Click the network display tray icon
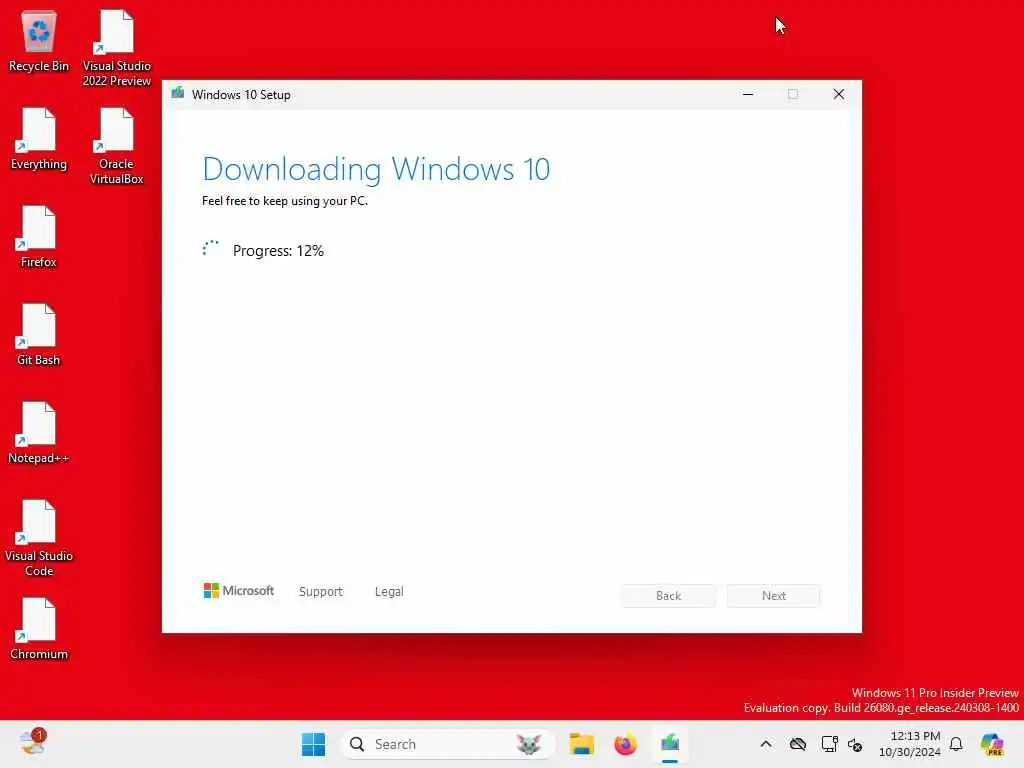 click(x=829, y=744)
